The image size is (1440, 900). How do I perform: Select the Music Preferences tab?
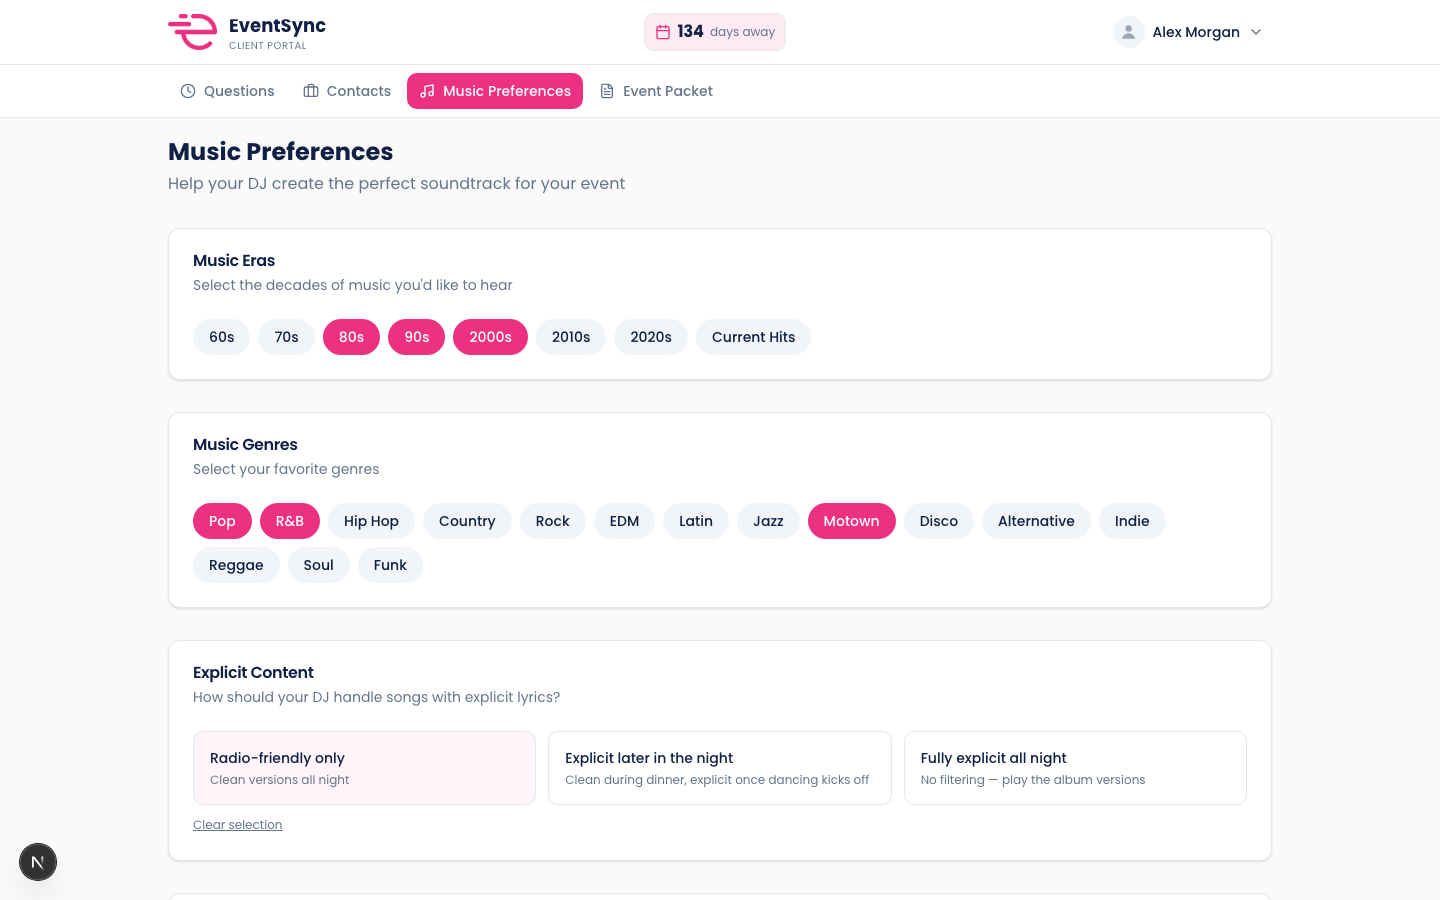[x=495, y=91]
